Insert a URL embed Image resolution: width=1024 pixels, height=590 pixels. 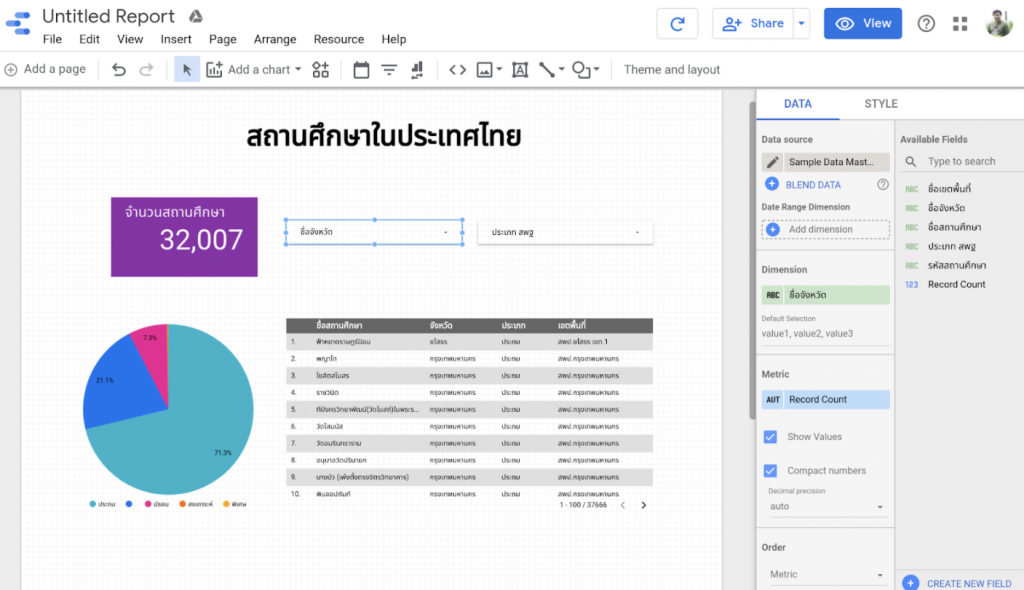coord(457,69)
